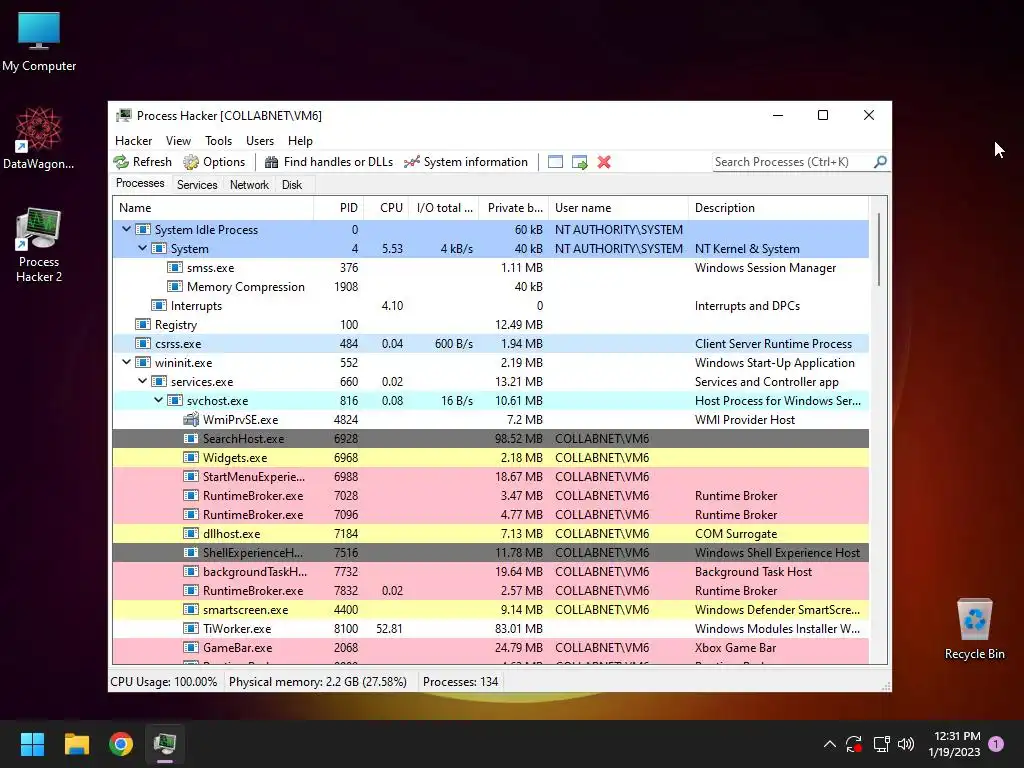Sort by the PID column header

click(338, 208)
